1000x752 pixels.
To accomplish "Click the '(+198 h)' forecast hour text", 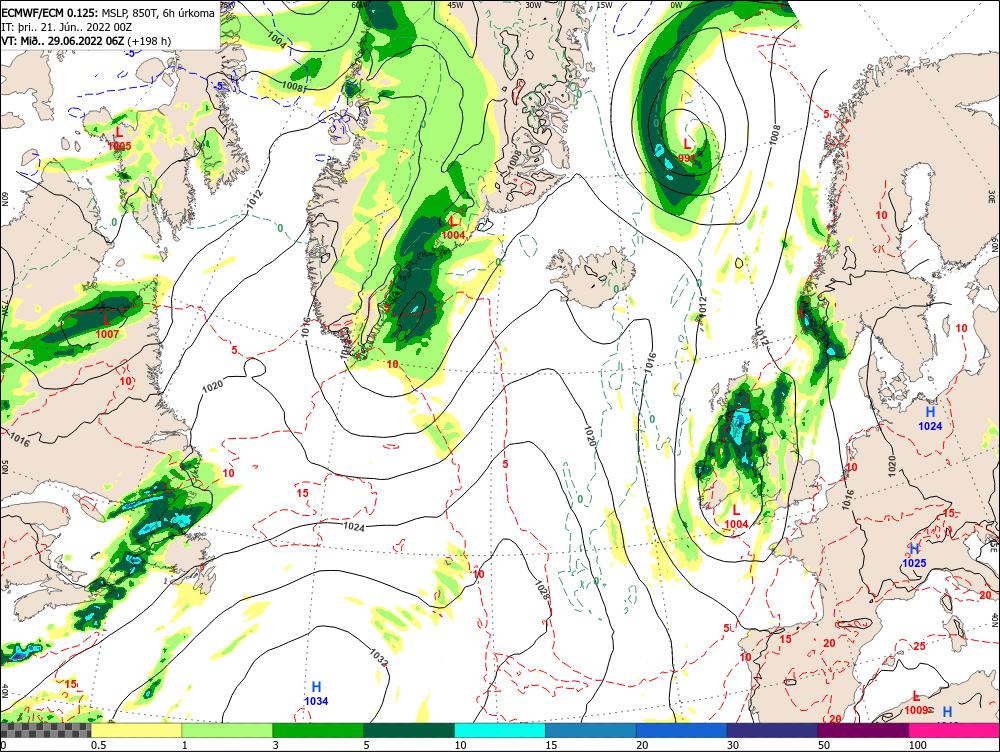I will 149,41.
